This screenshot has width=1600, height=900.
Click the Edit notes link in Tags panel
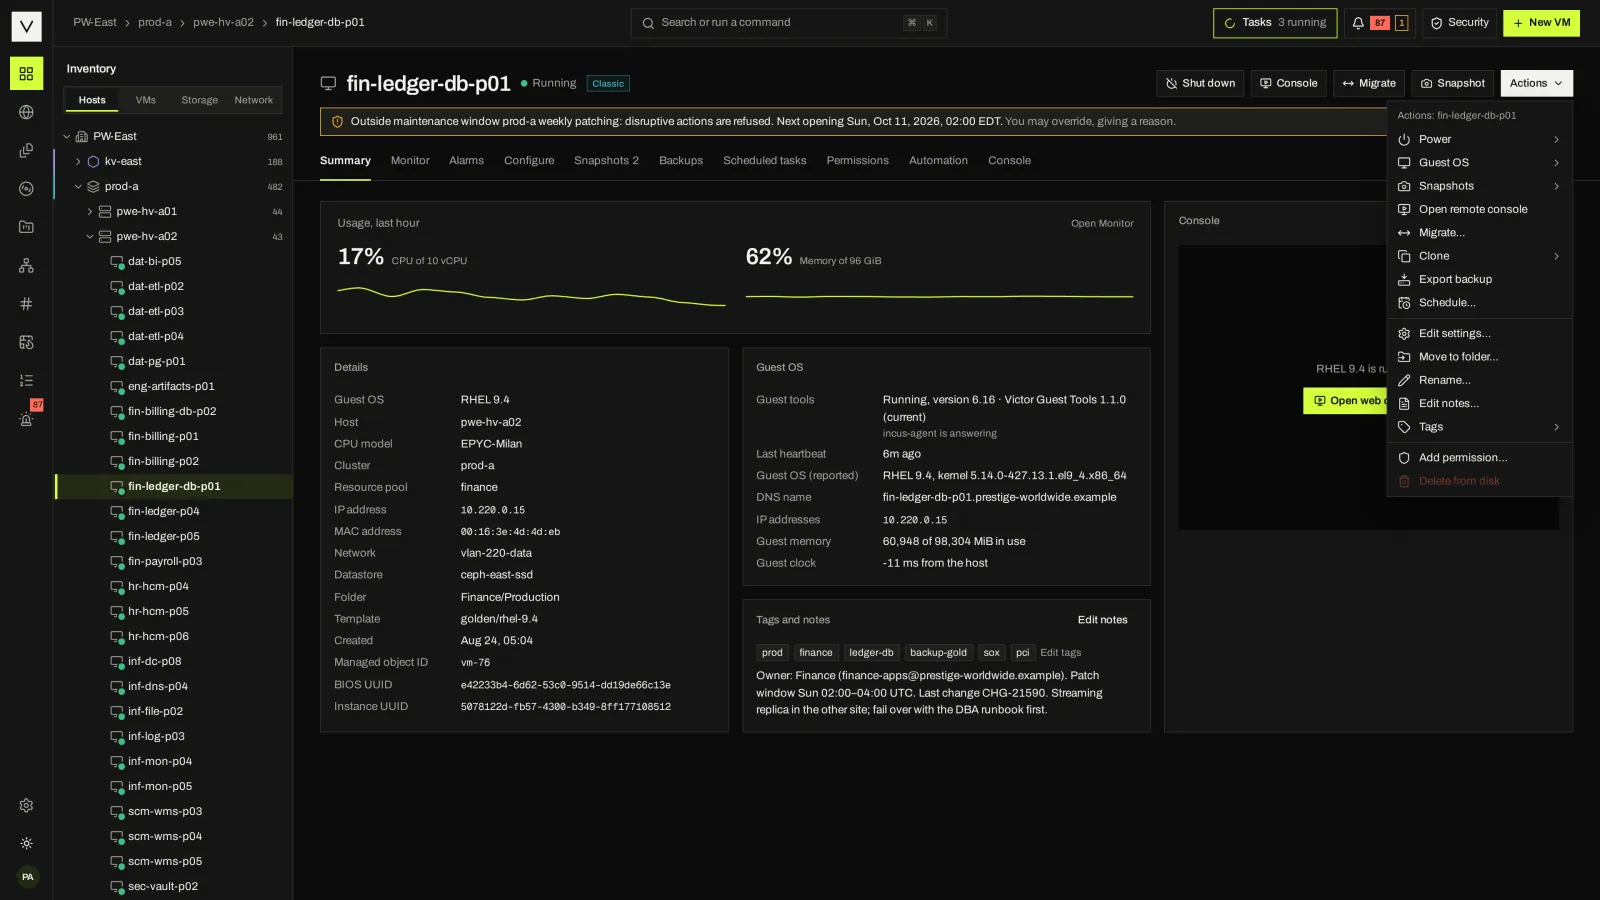[x=1102, y=620]
